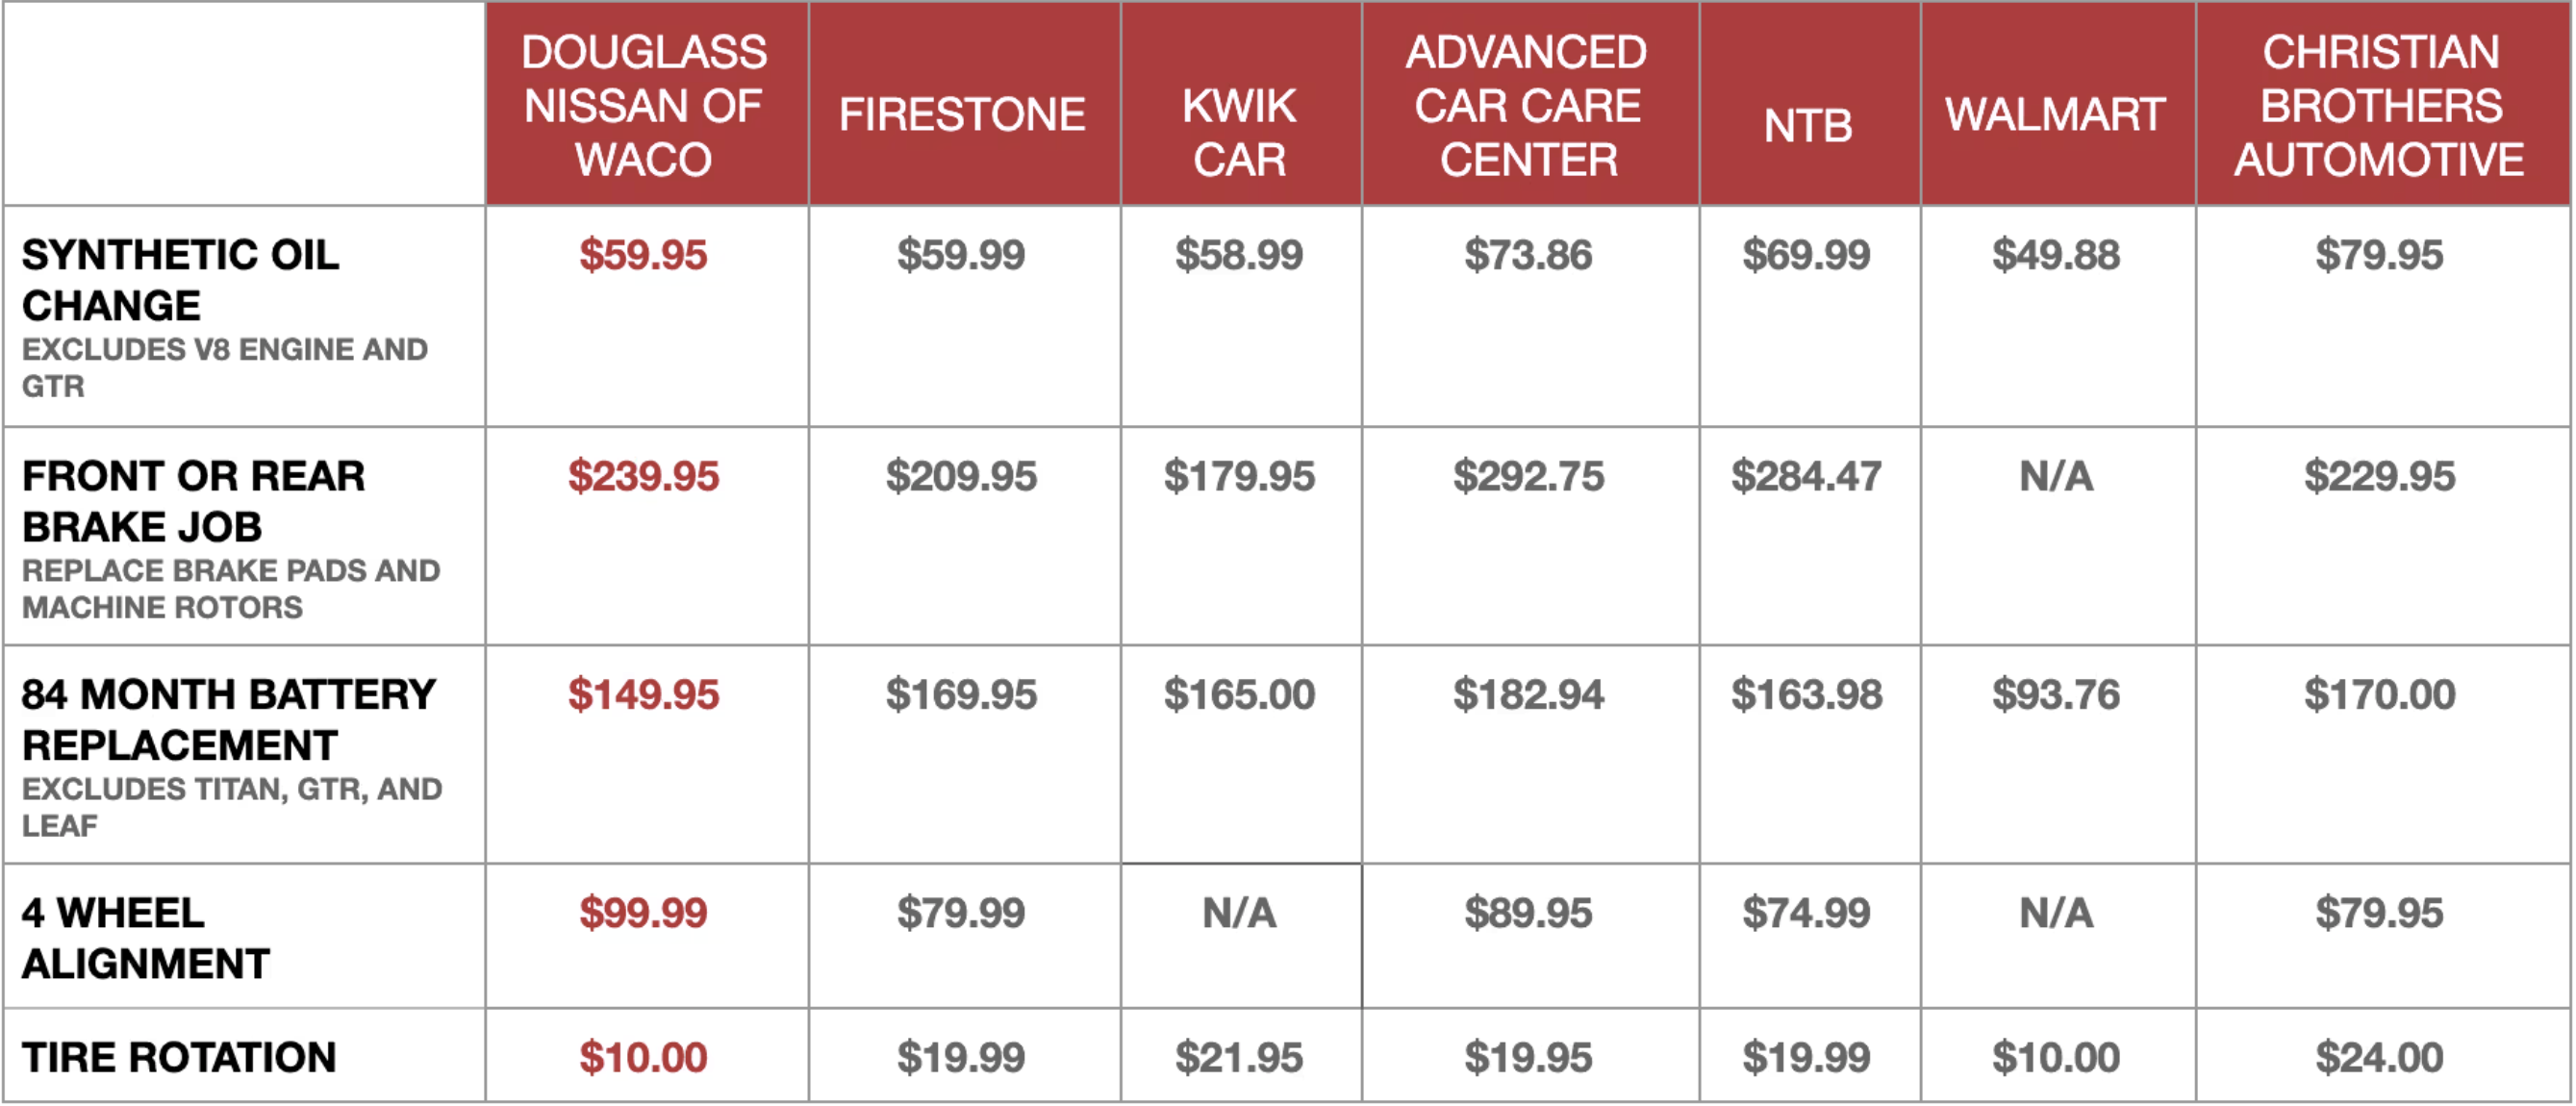Click the red $59.95 oil change price
Image resolution: width=2576 pixels, height=1106 pixels.
[x=643, y=254]
